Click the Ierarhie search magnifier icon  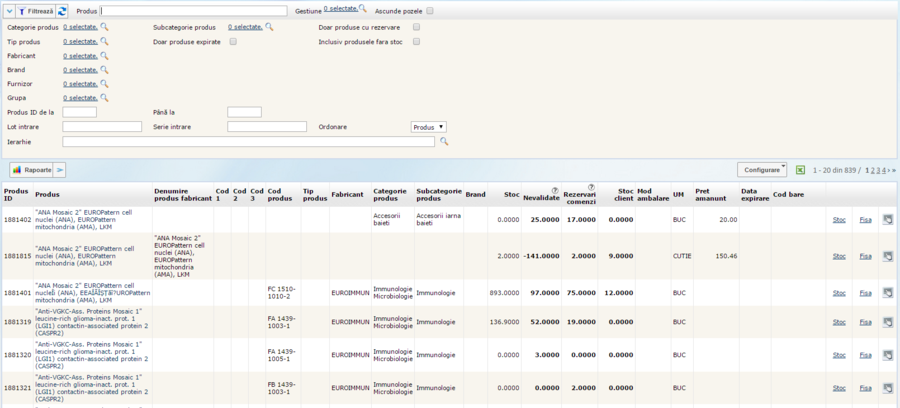tap(445, 142)
